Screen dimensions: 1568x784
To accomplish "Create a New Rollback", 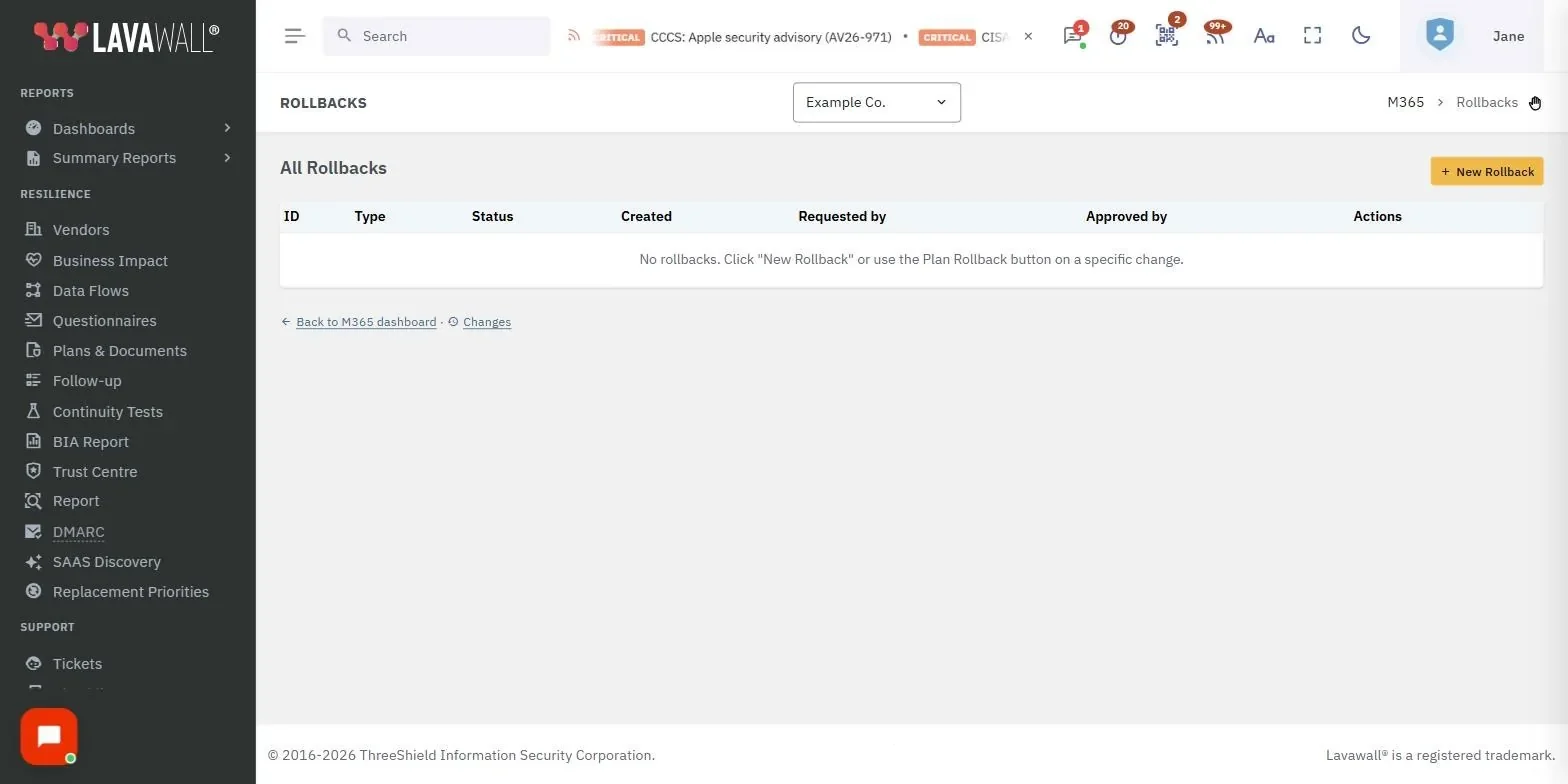I will click(x=1487, y=171).
